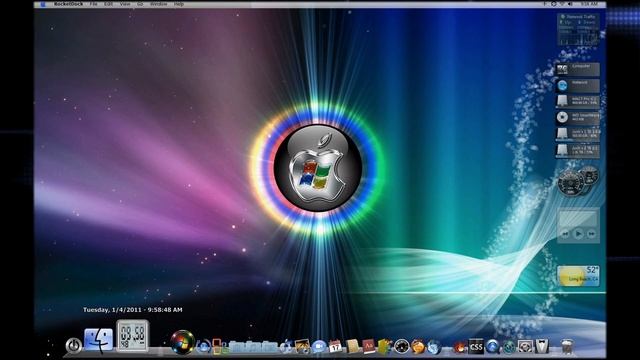Click the menu bar clock
The width and height of the screenshot is (640, 360).
589,4
